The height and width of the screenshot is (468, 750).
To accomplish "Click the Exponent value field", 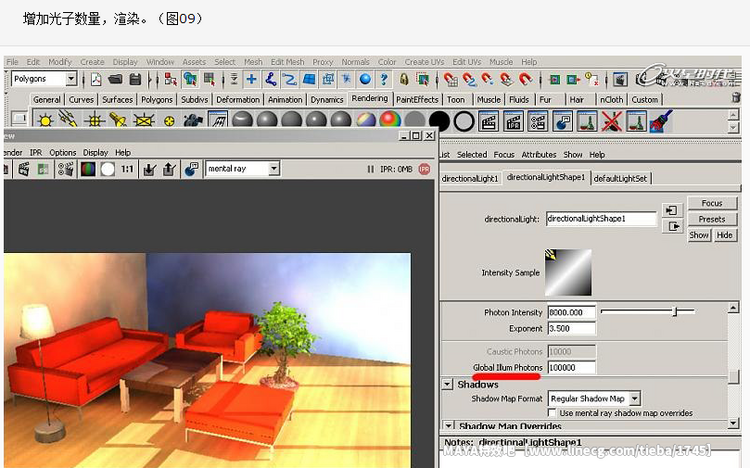I will [x=572, y=328].
